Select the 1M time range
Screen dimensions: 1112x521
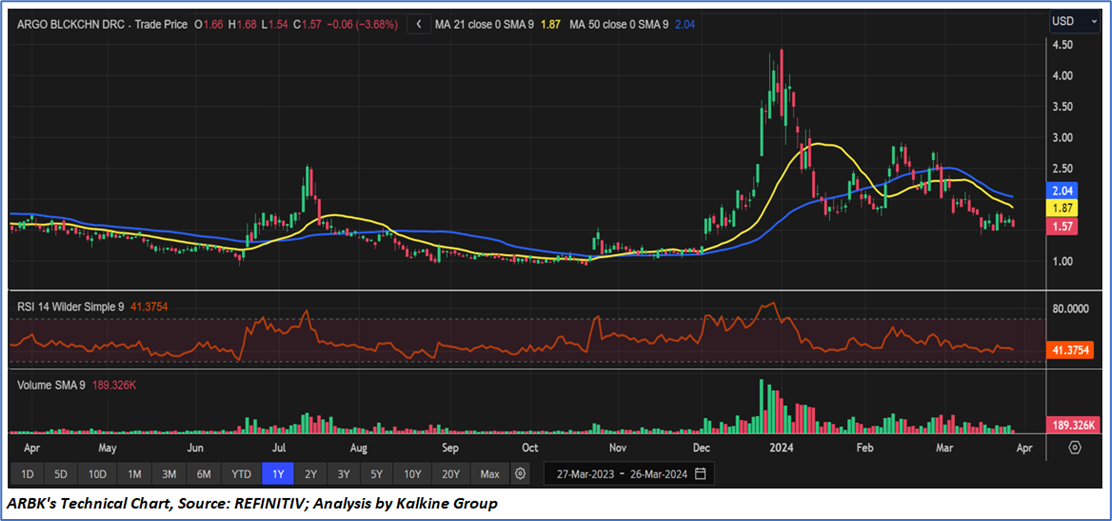pyautogui.click(x=134, y=474)
